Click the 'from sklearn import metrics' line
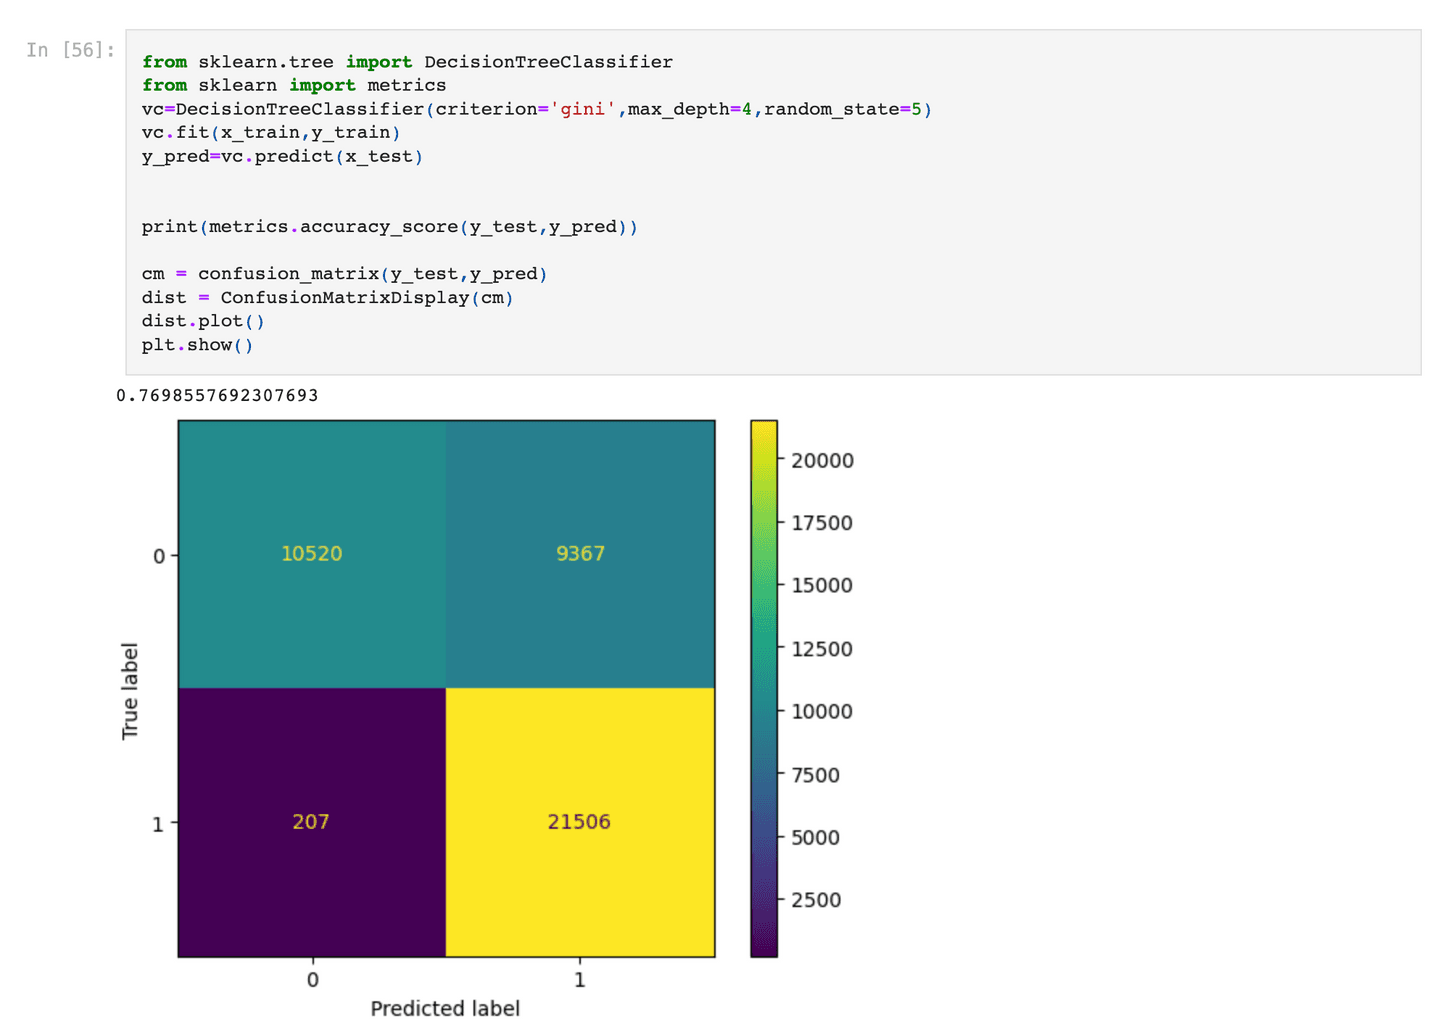The width and height of the screenshot is (1440, 1034). tap(294, 86)
